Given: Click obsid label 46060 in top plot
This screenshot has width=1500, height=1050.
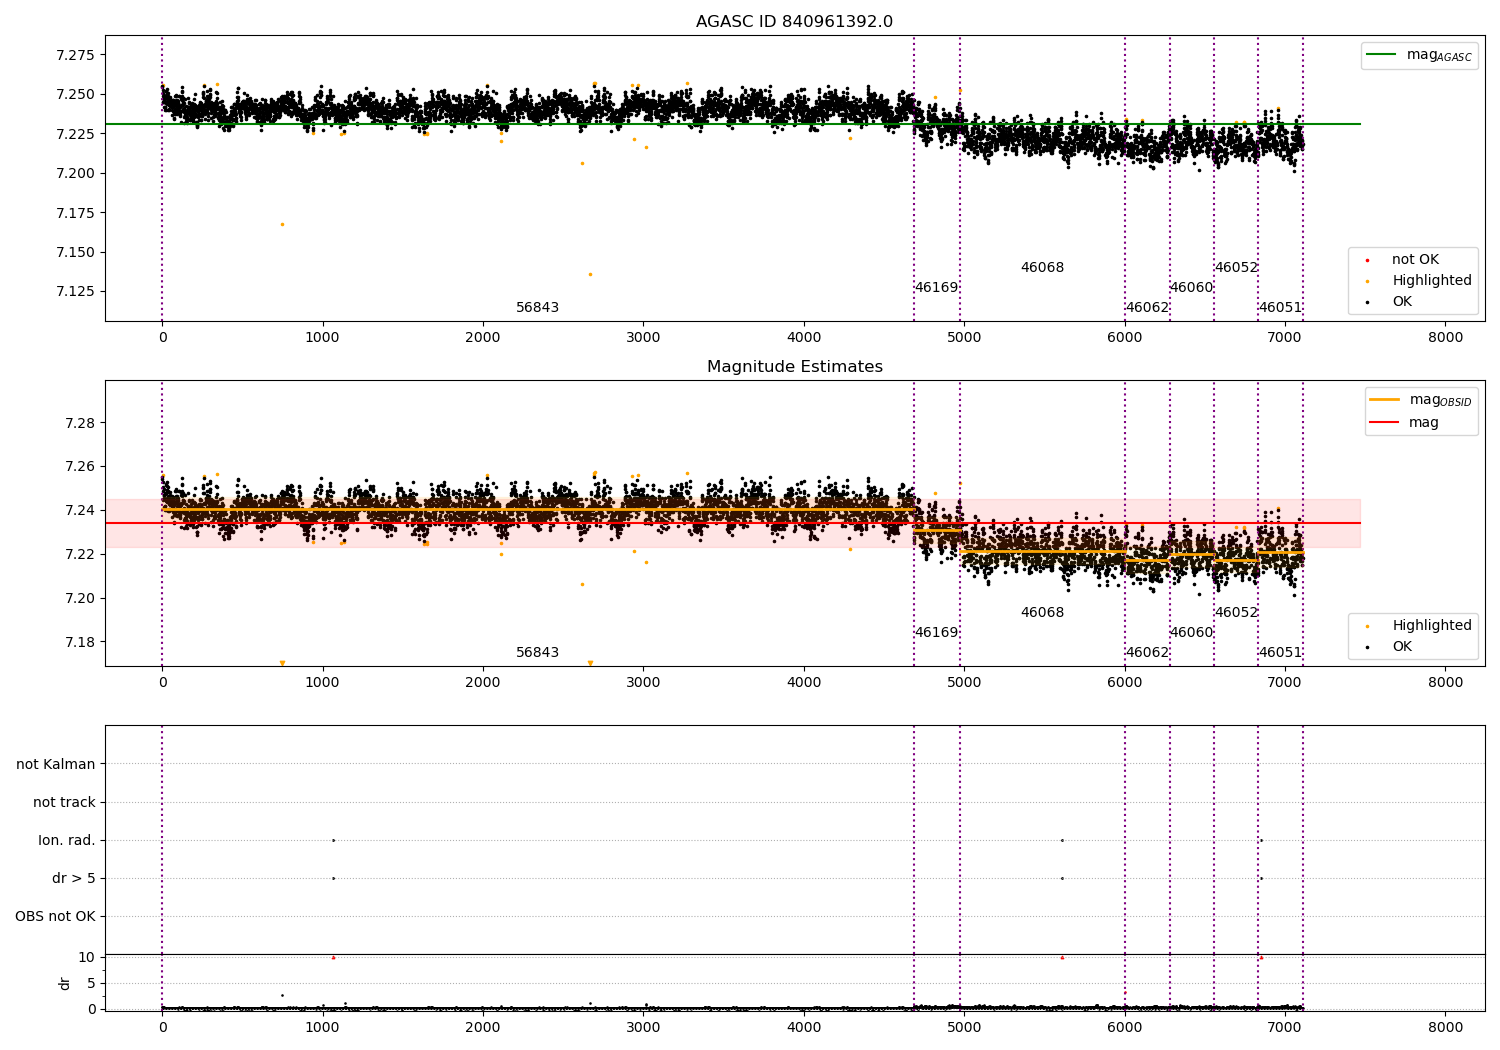Looking at the screenshot, I should pyautogui.click(x=1191, y=288).
